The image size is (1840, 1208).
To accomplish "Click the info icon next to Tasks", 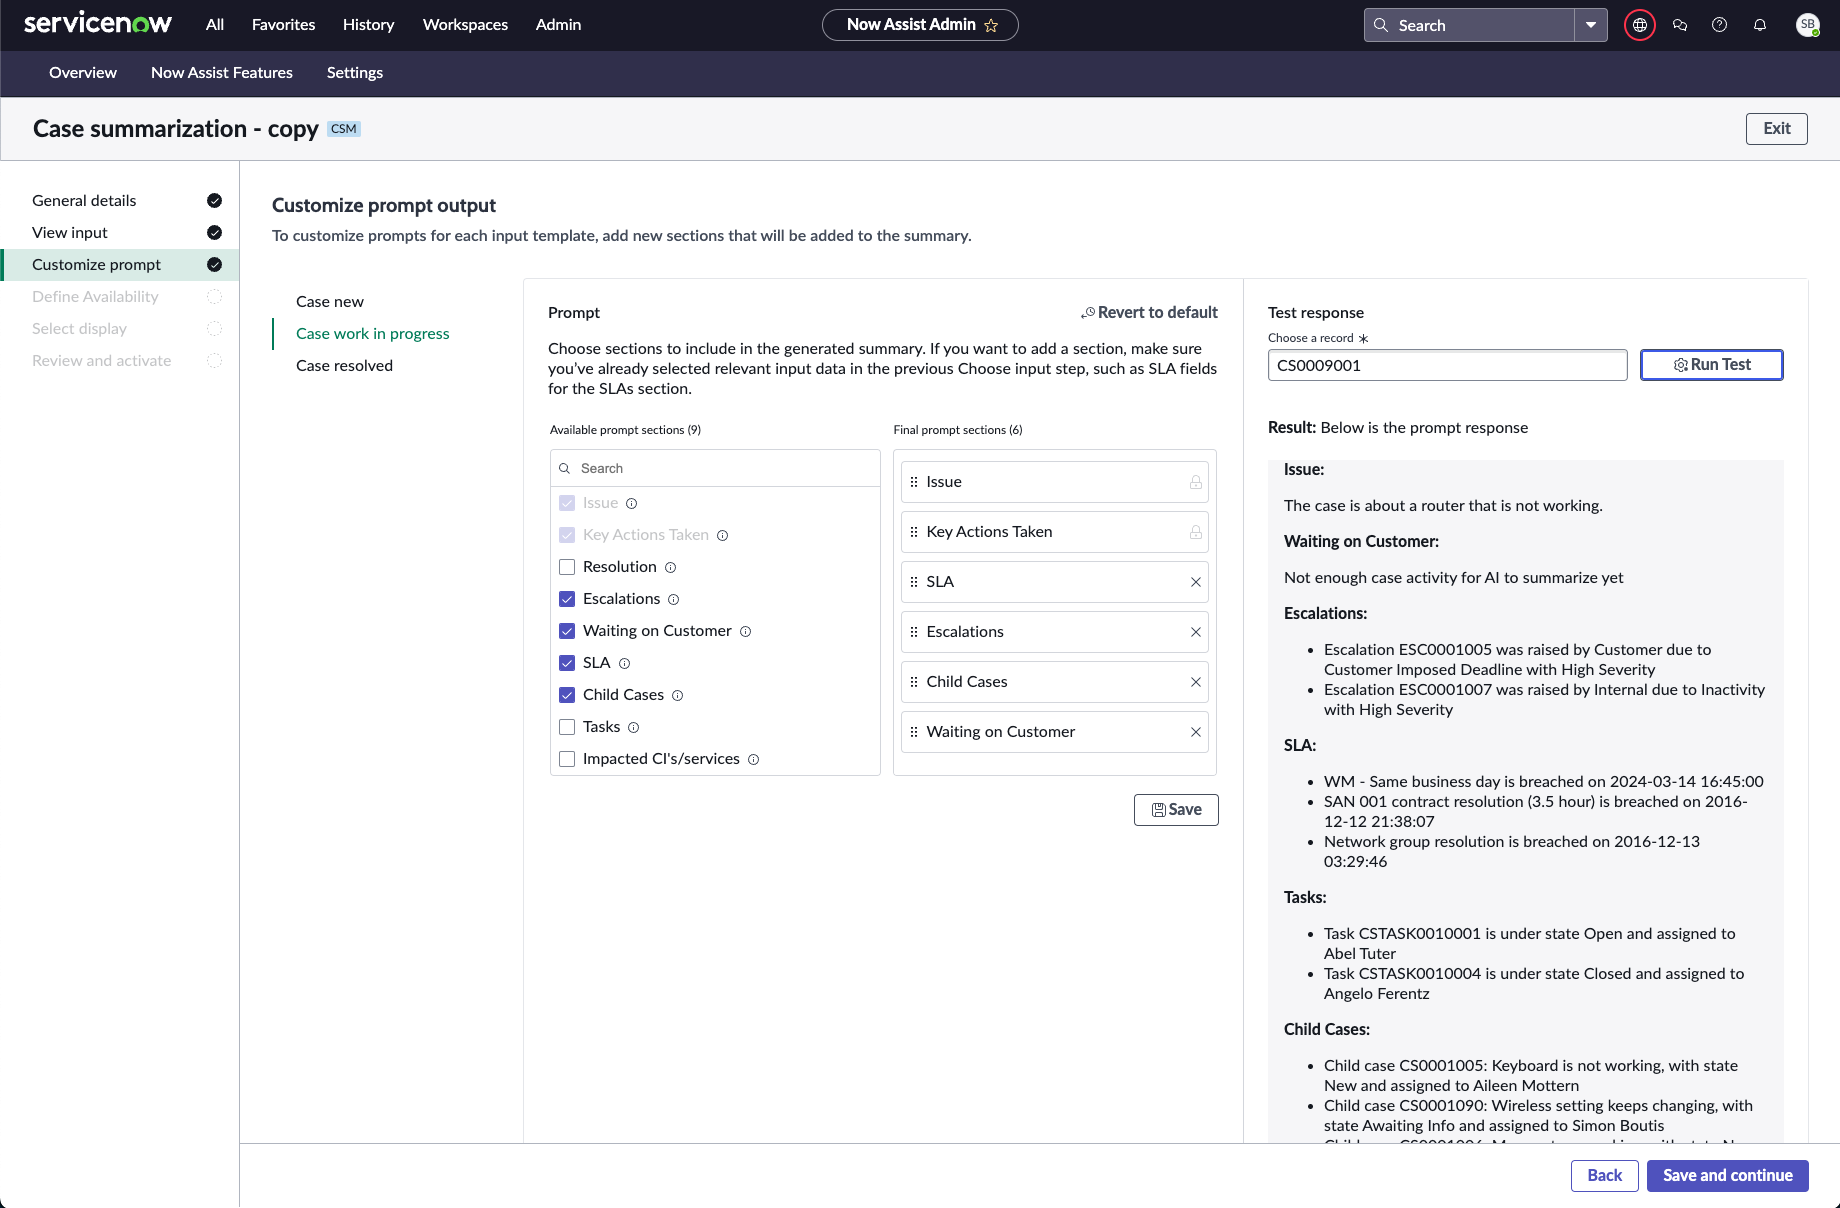I will 634,727.
